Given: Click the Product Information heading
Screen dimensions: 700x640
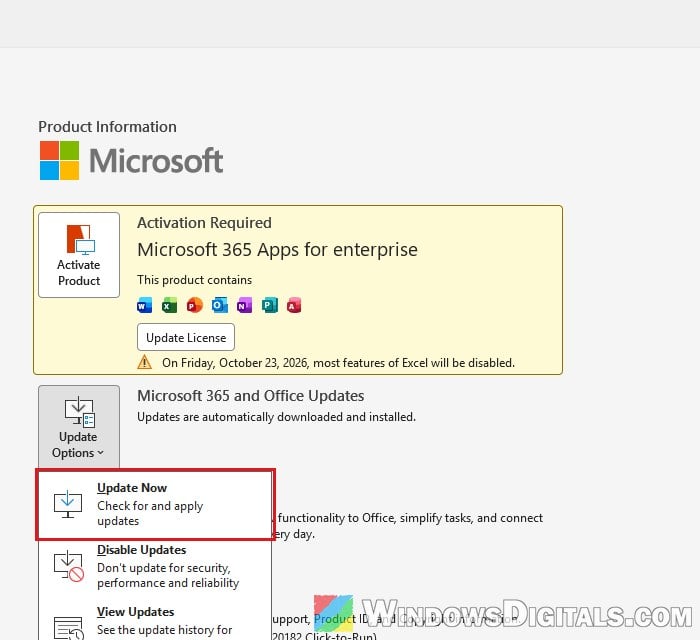Looking at the screenshot, I should pos(107,127).
